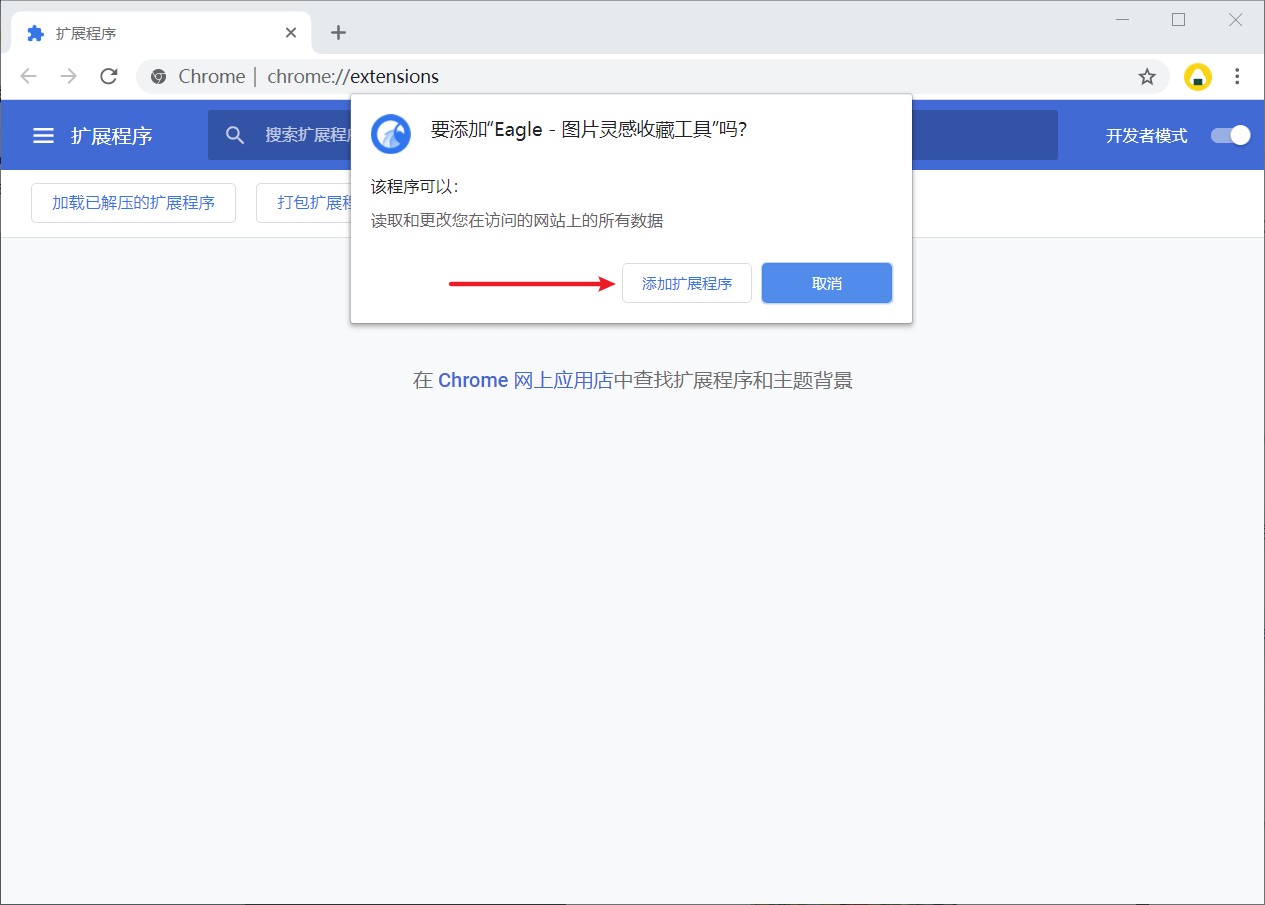
Task: Click the permission text 读取和更改您在访问的网站上的所有数据
Action: (517, 221)
